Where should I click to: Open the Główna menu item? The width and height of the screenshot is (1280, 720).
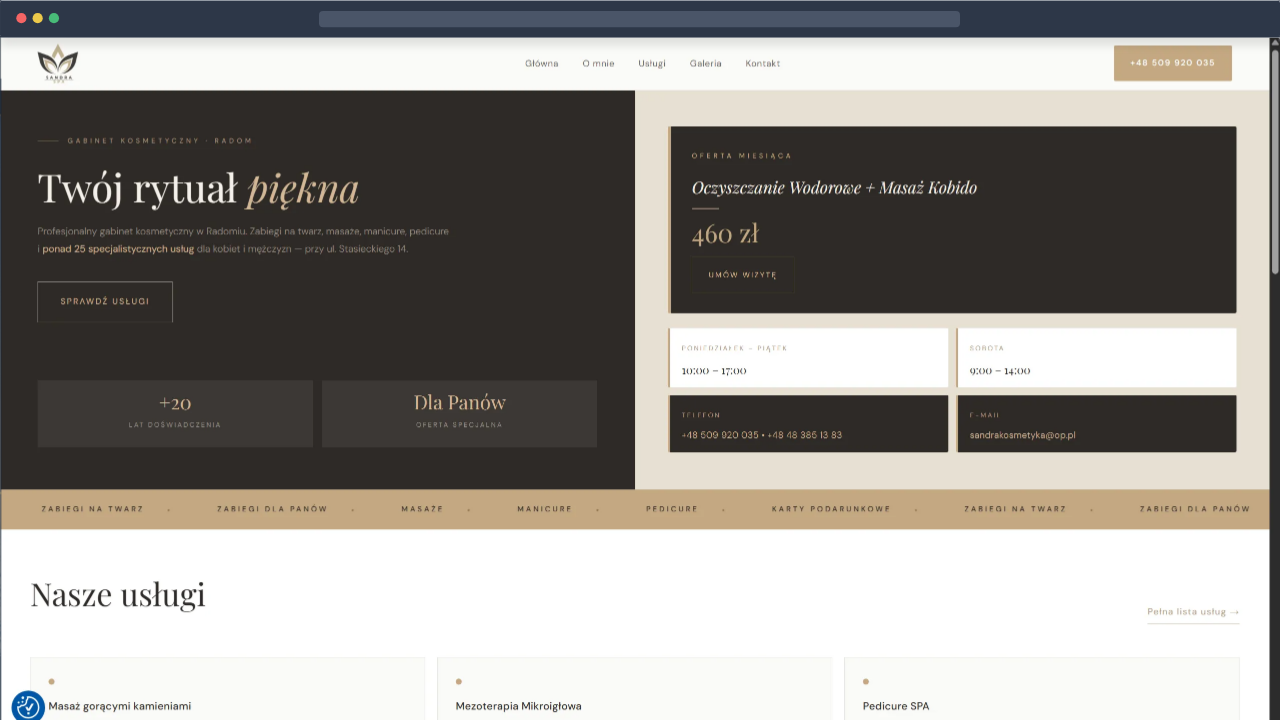coord(542,63)
